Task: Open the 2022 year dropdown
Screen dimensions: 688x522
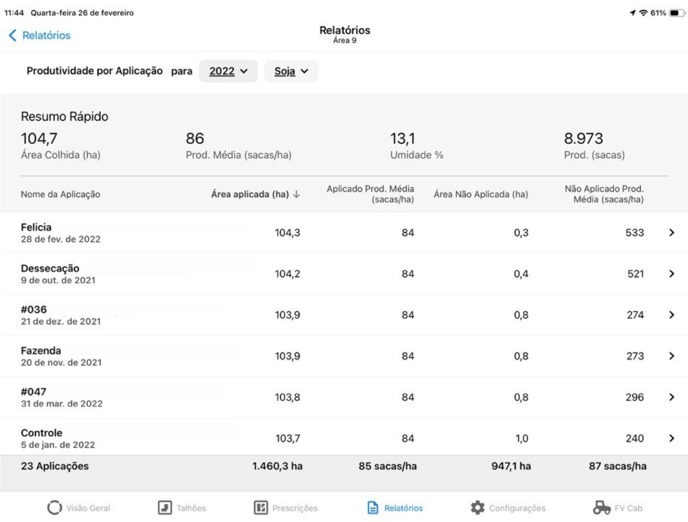Action: (228, 72)
